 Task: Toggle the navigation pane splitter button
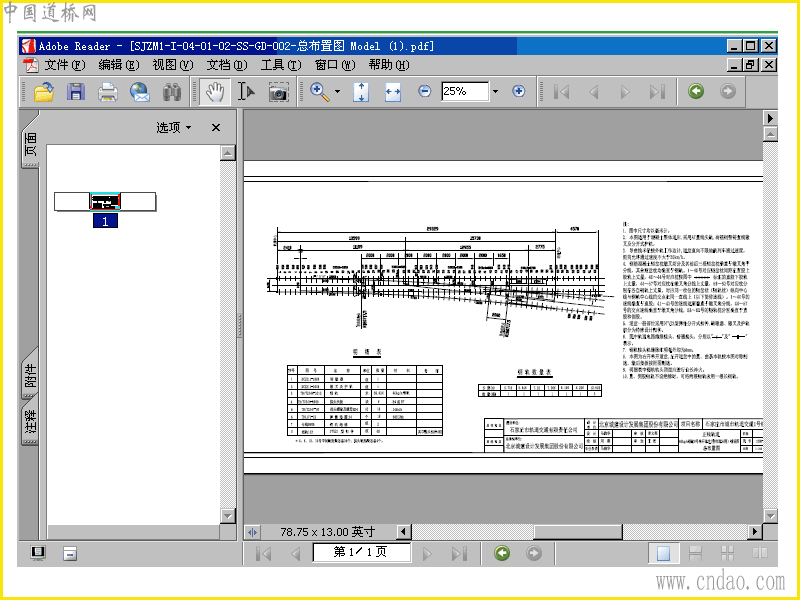pyautogui.click(x=253, y=532)
